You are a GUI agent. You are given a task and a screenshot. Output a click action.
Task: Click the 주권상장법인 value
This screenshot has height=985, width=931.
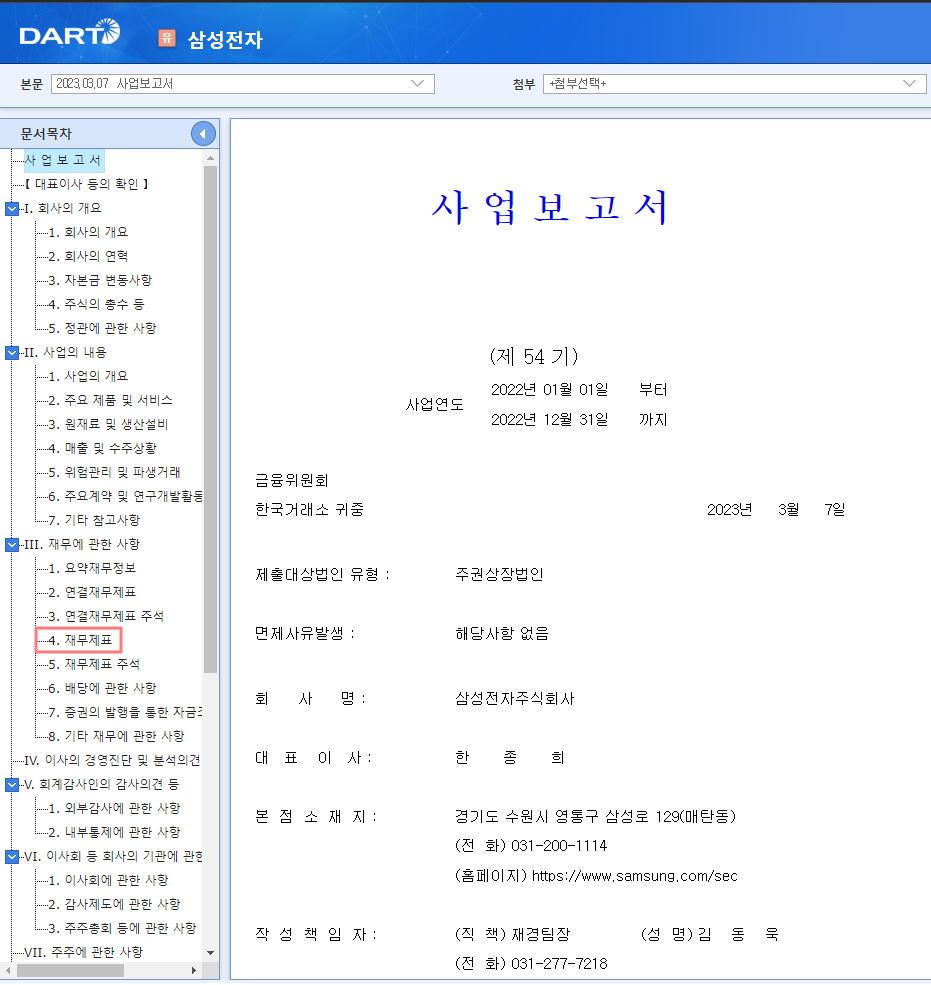[x=499, y=574]
